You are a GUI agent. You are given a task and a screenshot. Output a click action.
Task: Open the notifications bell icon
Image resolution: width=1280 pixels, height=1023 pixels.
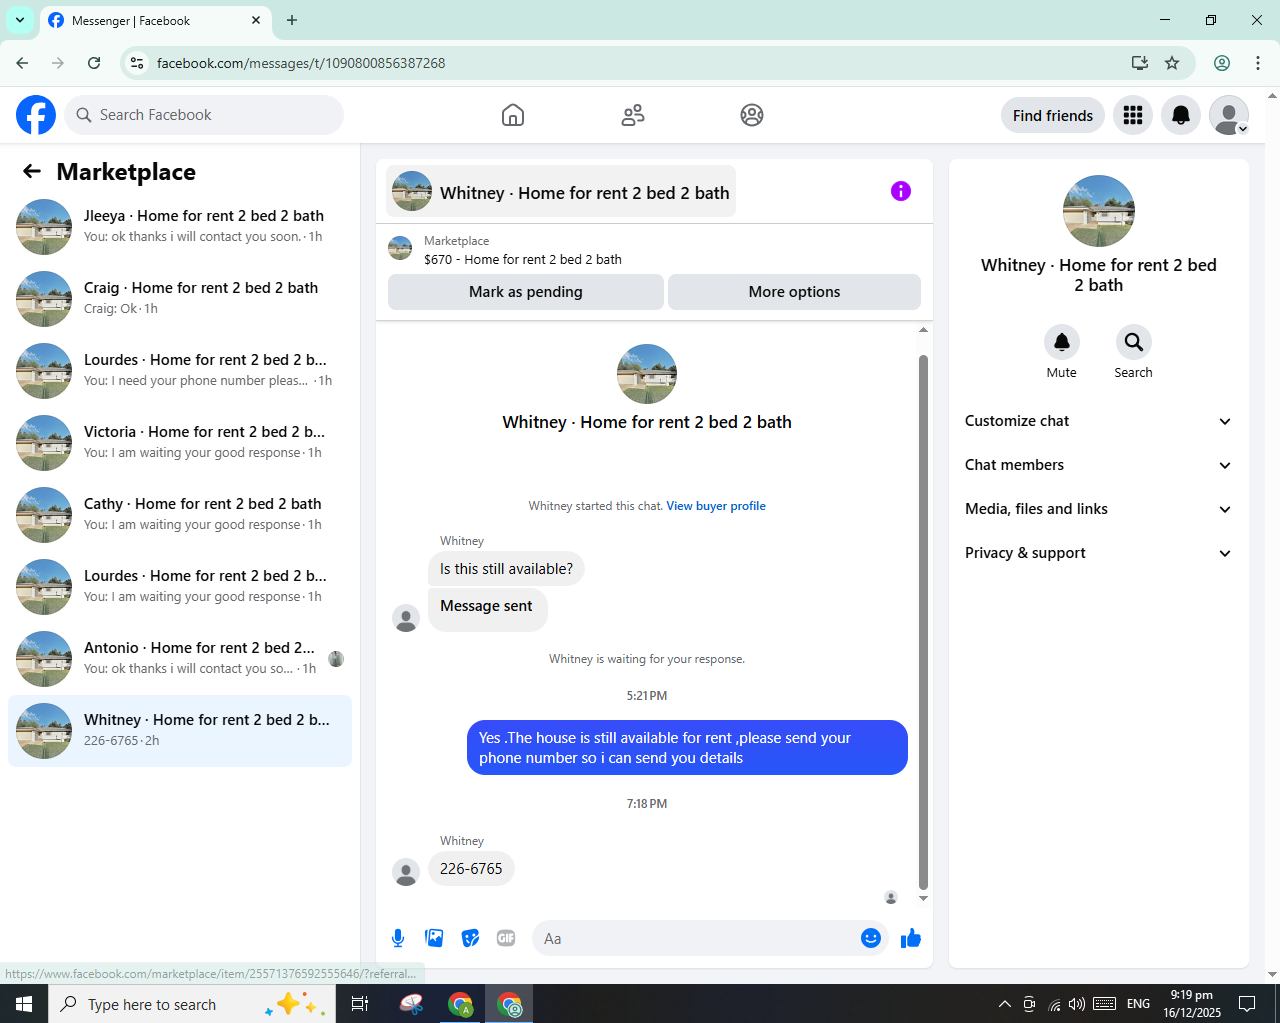coord(1181,115)
